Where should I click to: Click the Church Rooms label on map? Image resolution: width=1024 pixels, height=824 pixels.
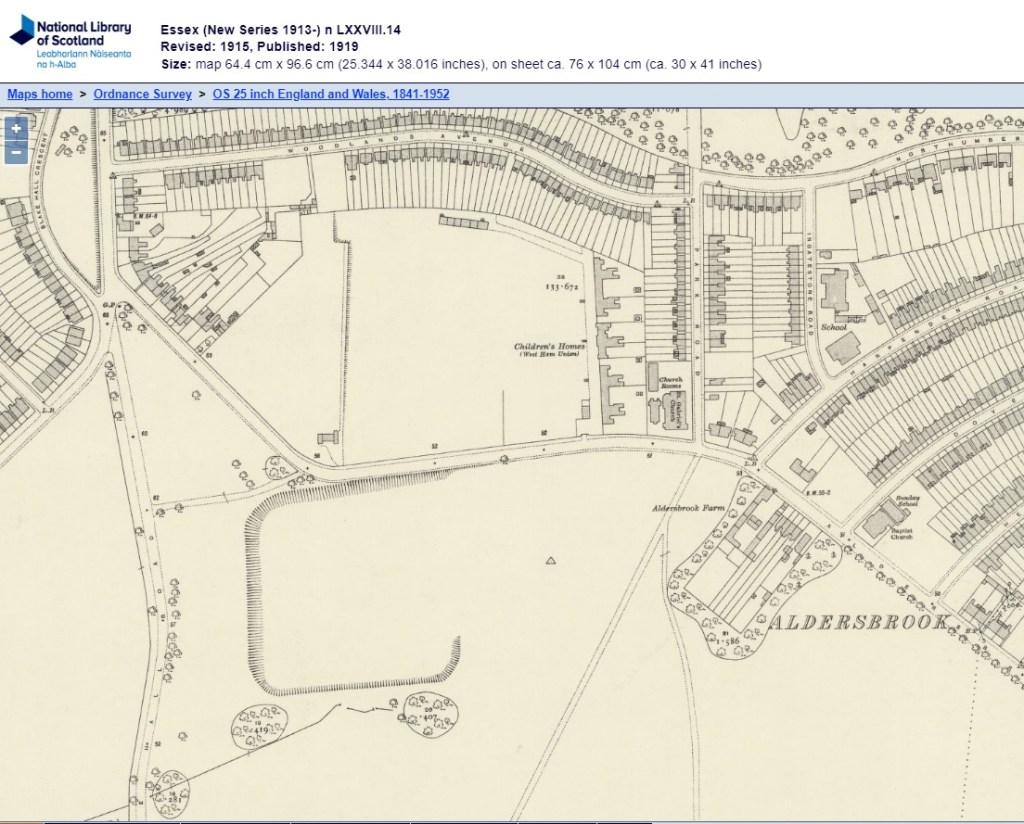tap(670, 383)
